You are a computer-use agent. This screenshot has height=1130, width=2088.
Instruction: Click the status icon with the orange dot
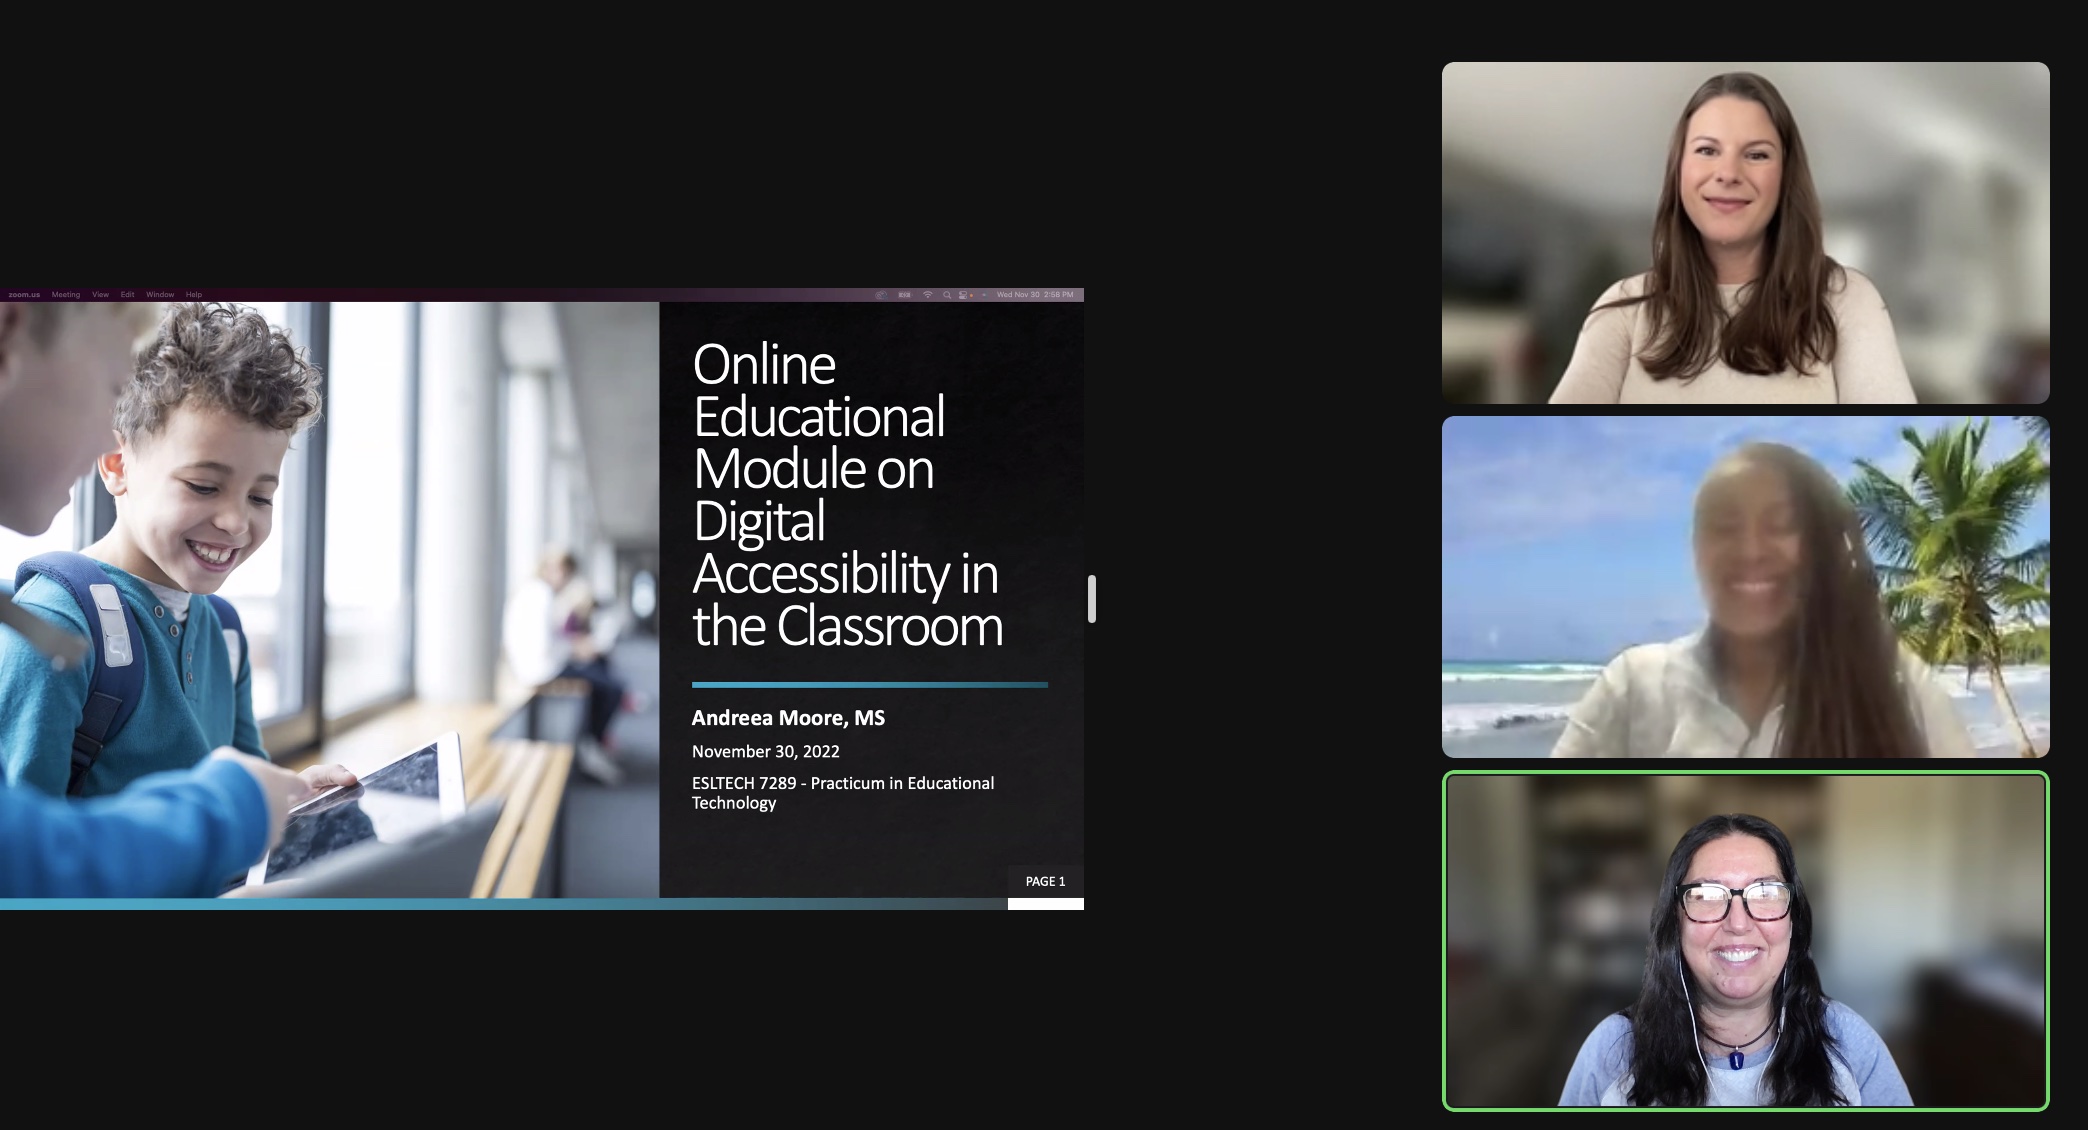click(964, 295)
